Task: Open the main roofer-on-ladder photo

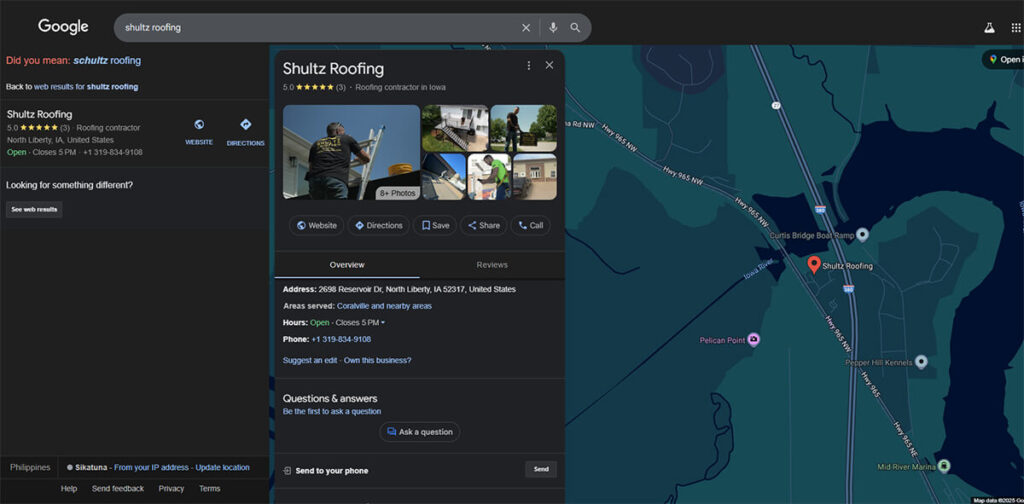Action: coord(351,151)
